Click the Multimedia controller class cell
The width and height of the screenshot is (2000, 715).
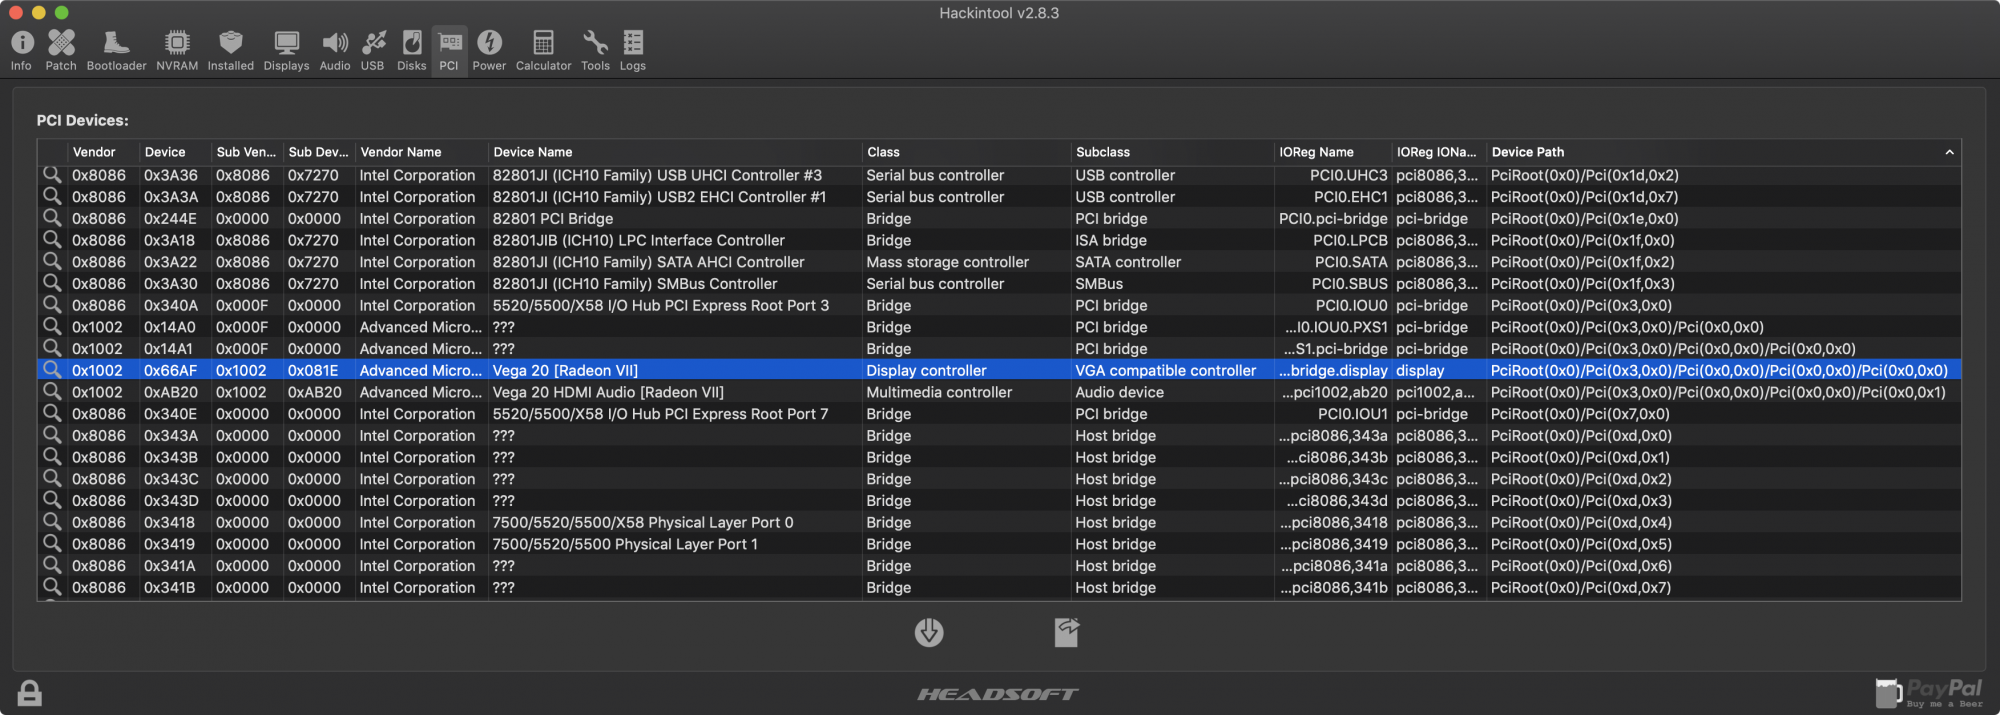pos(939,392)
